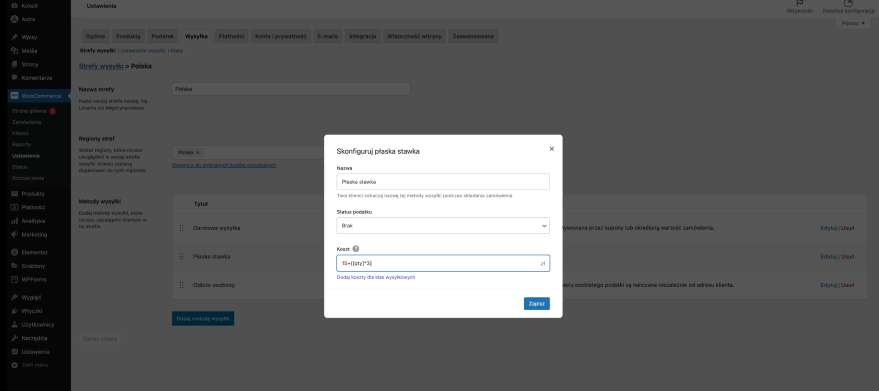The width and height of the screenshot is (879, 391).
Task: Click the Produkty sidebar icon
Action: click(15, 194)
